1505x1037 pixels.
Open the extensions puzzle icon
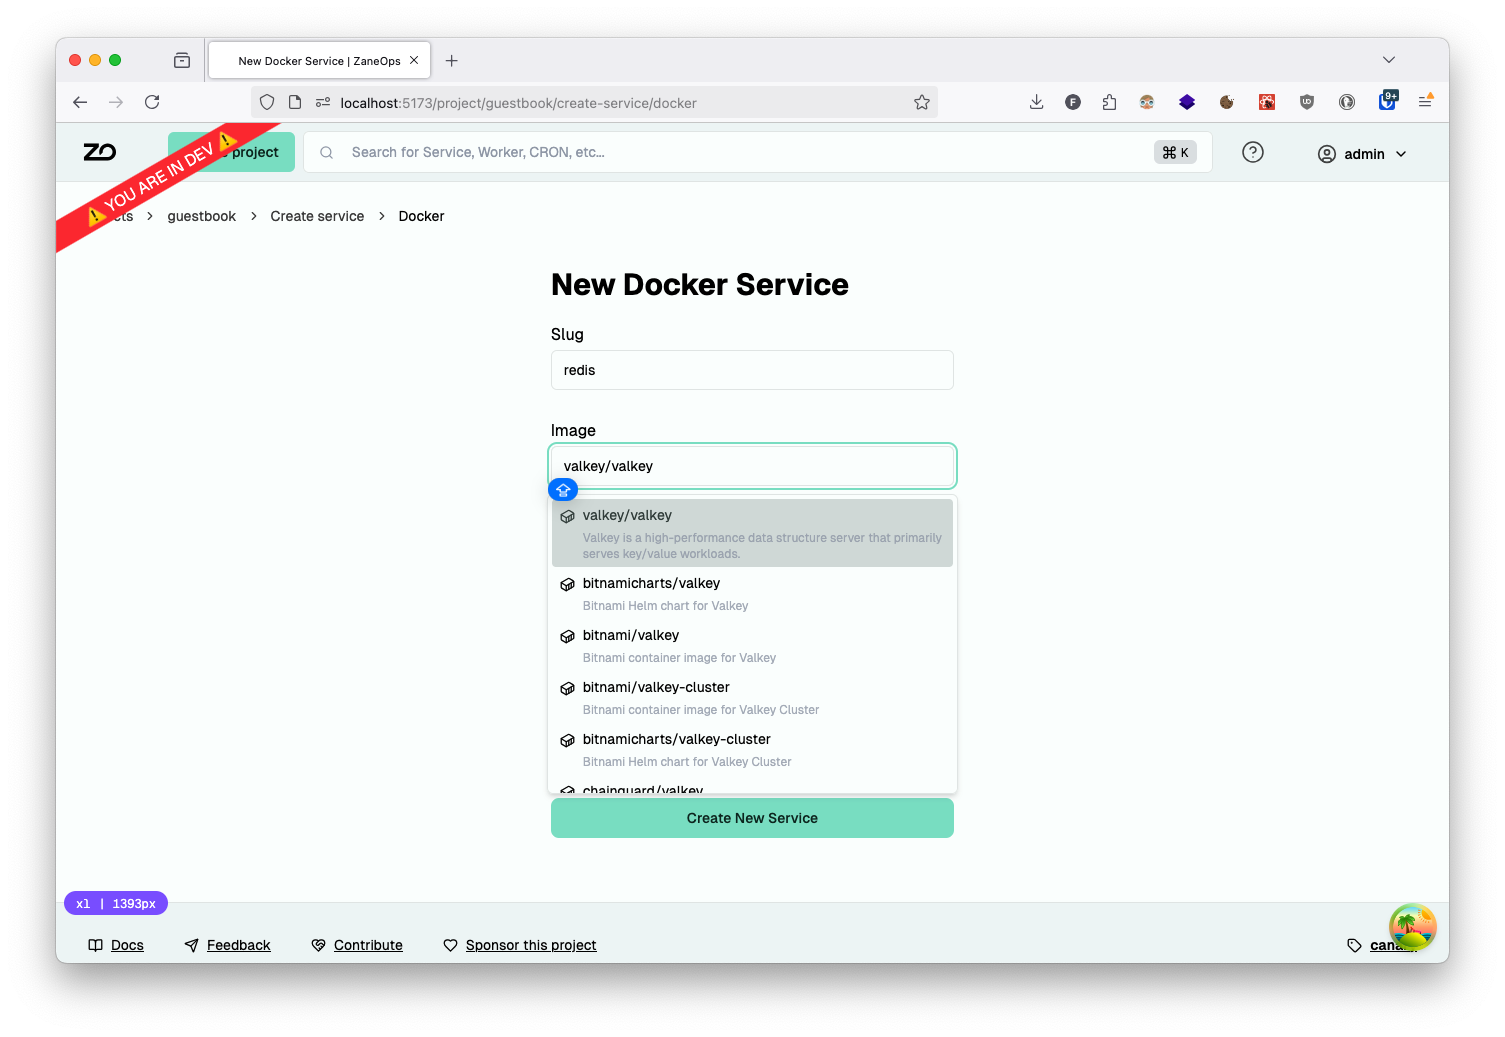1109,102
